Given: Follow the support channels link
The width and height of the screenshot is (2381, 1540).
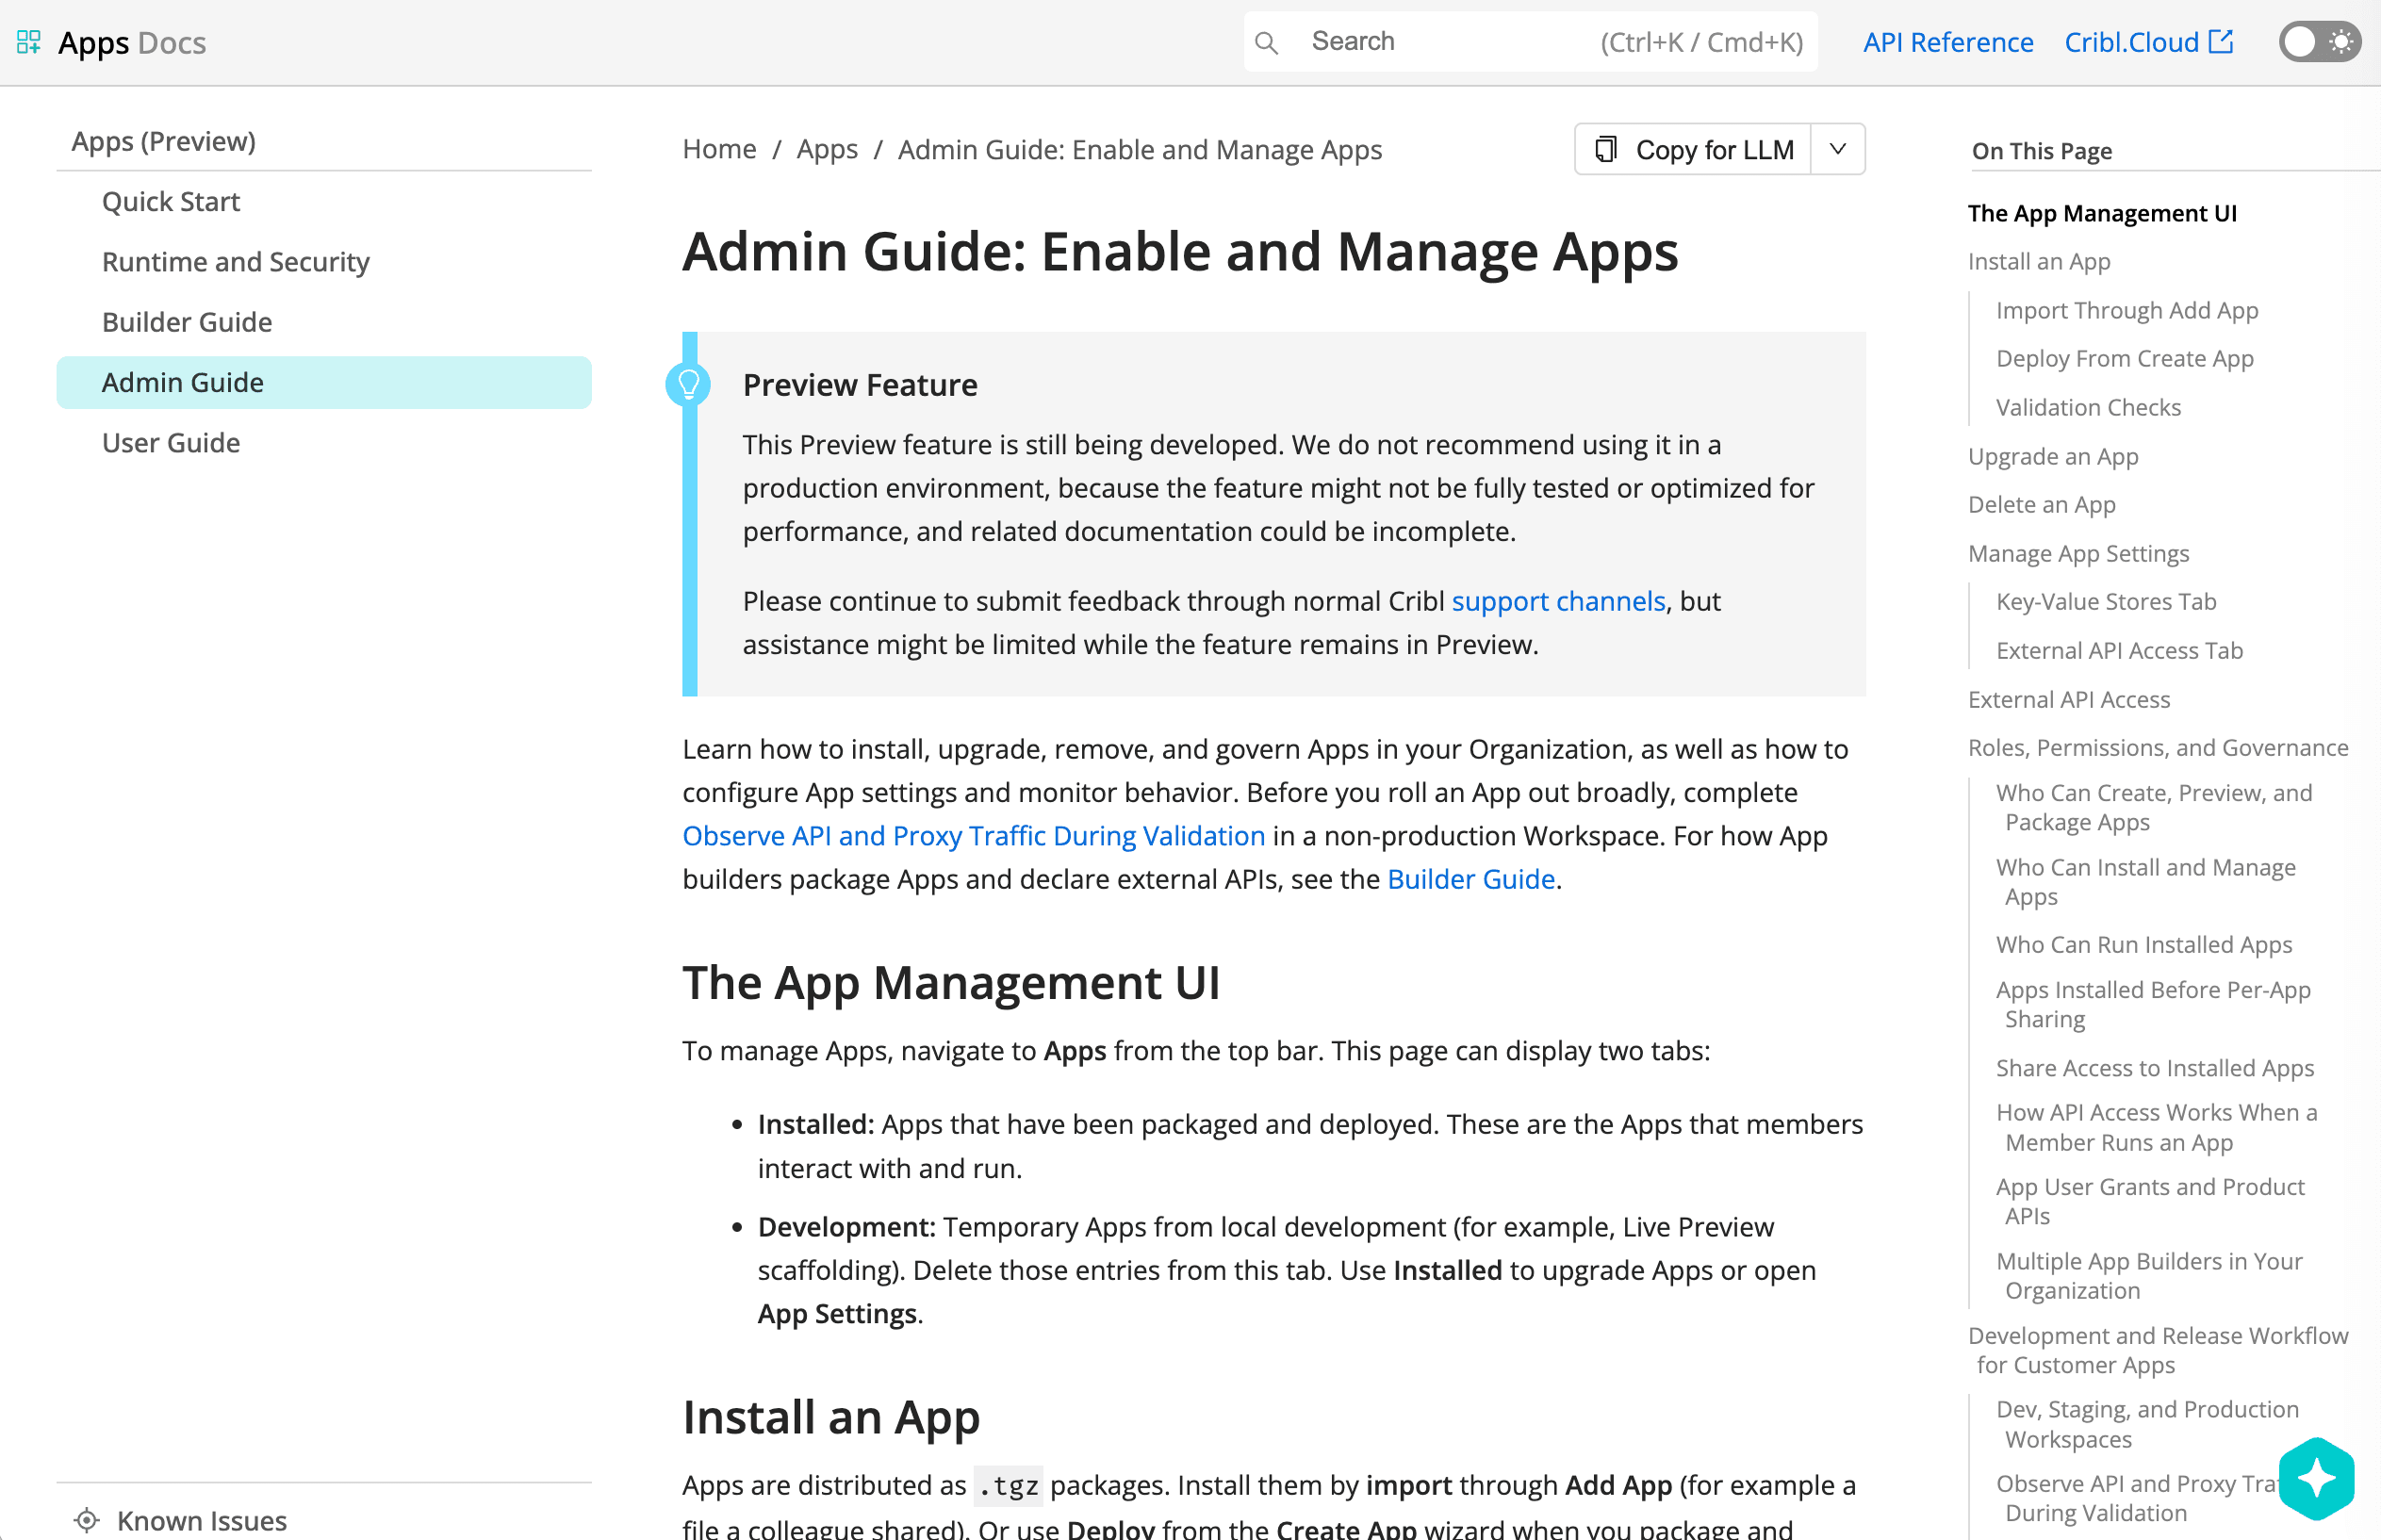Looking at the screenshot, I should click(x=1558, y=601).
